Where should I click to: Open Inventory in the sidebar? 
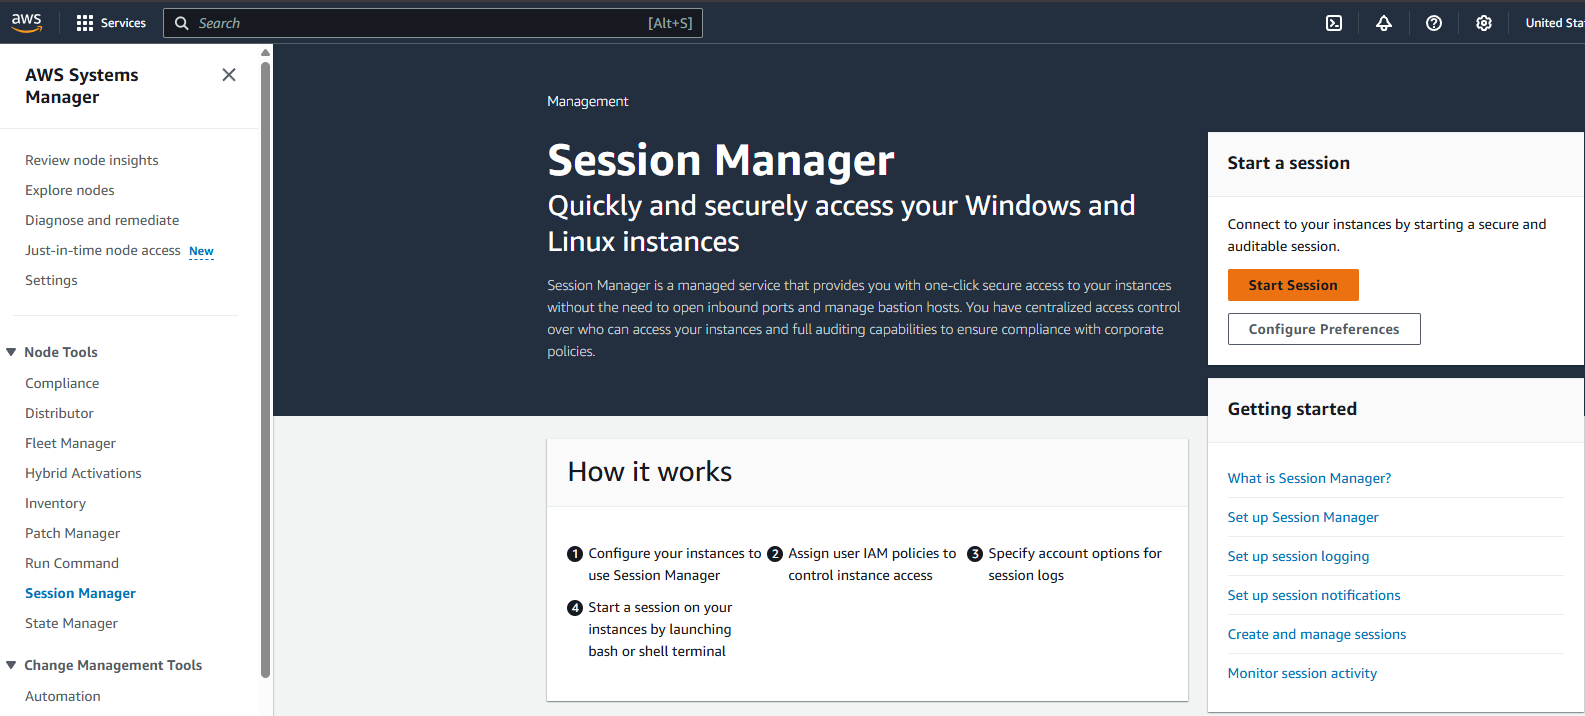55,503
